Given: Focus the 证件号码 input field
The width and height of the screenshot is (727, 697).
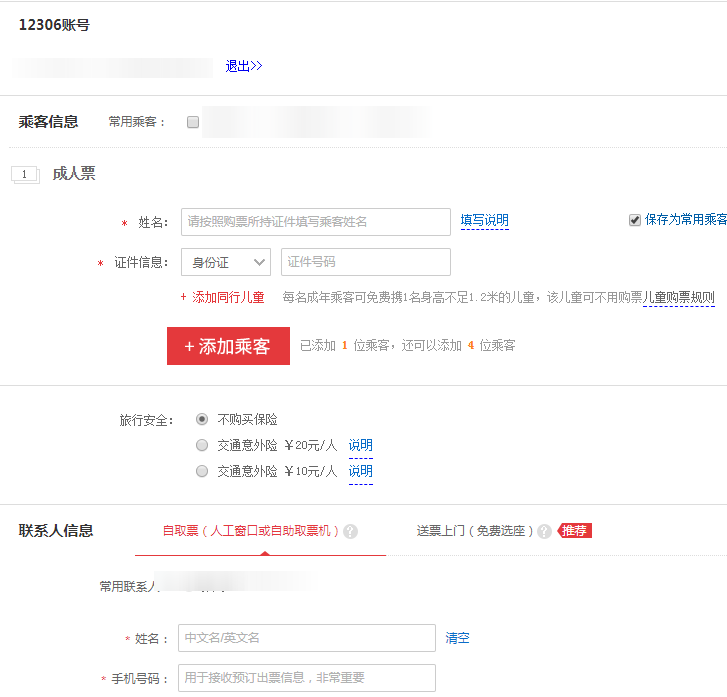Looking at the screenshot, I should (365, 262).
